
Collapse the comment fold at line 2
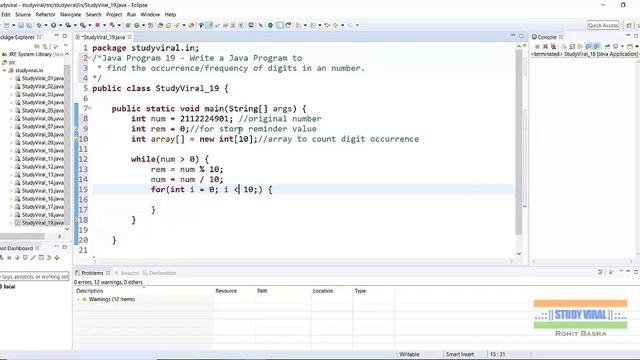(90, 58)
